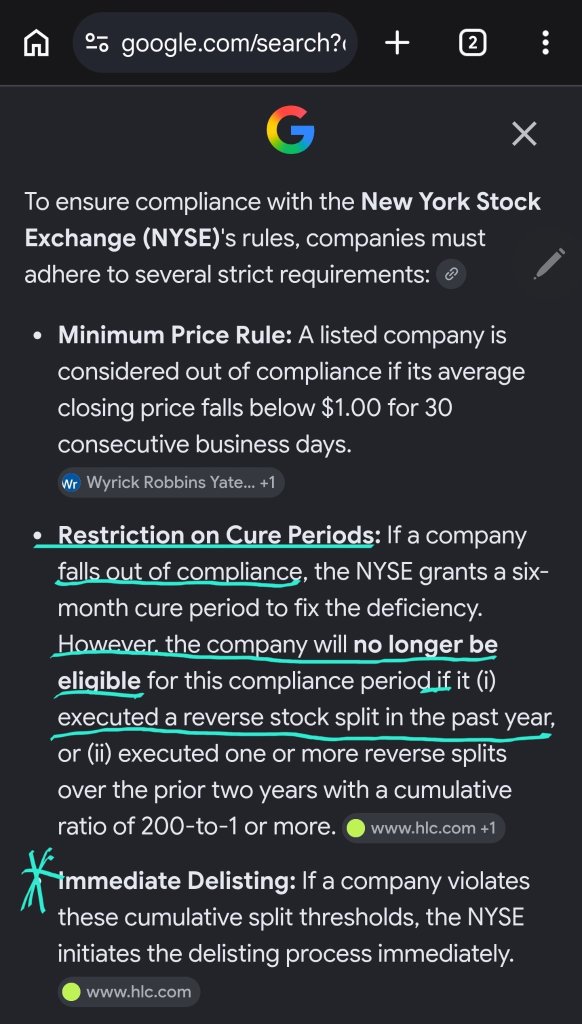
Task: Open the site settings icon in address bar
Action: pyautogui.click(x=97, y=43)
